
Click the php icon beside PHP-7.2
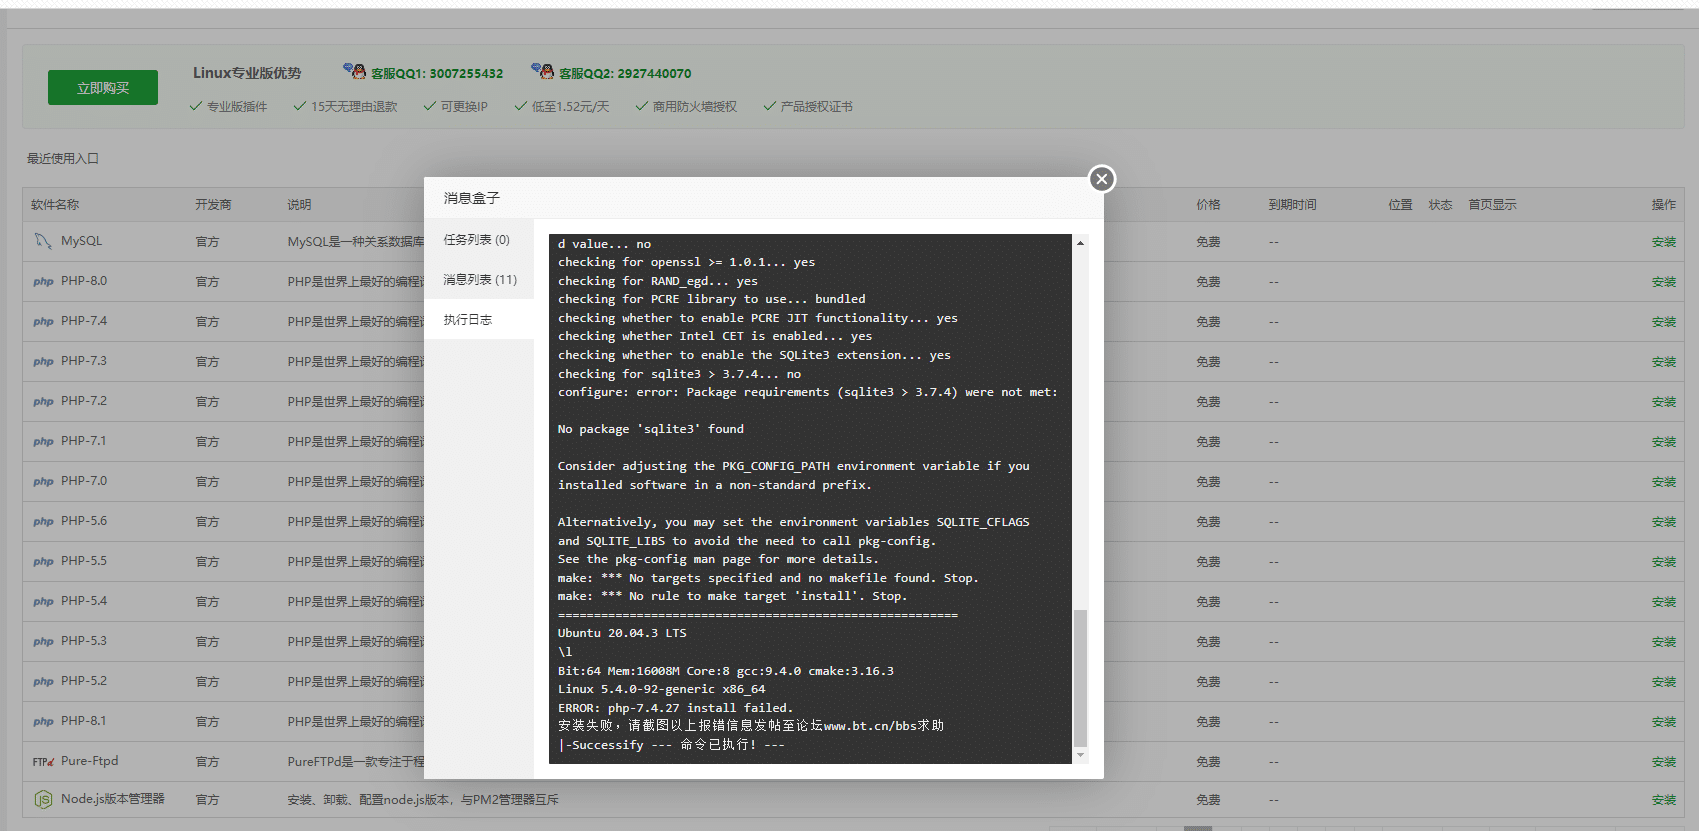(43, 402)
